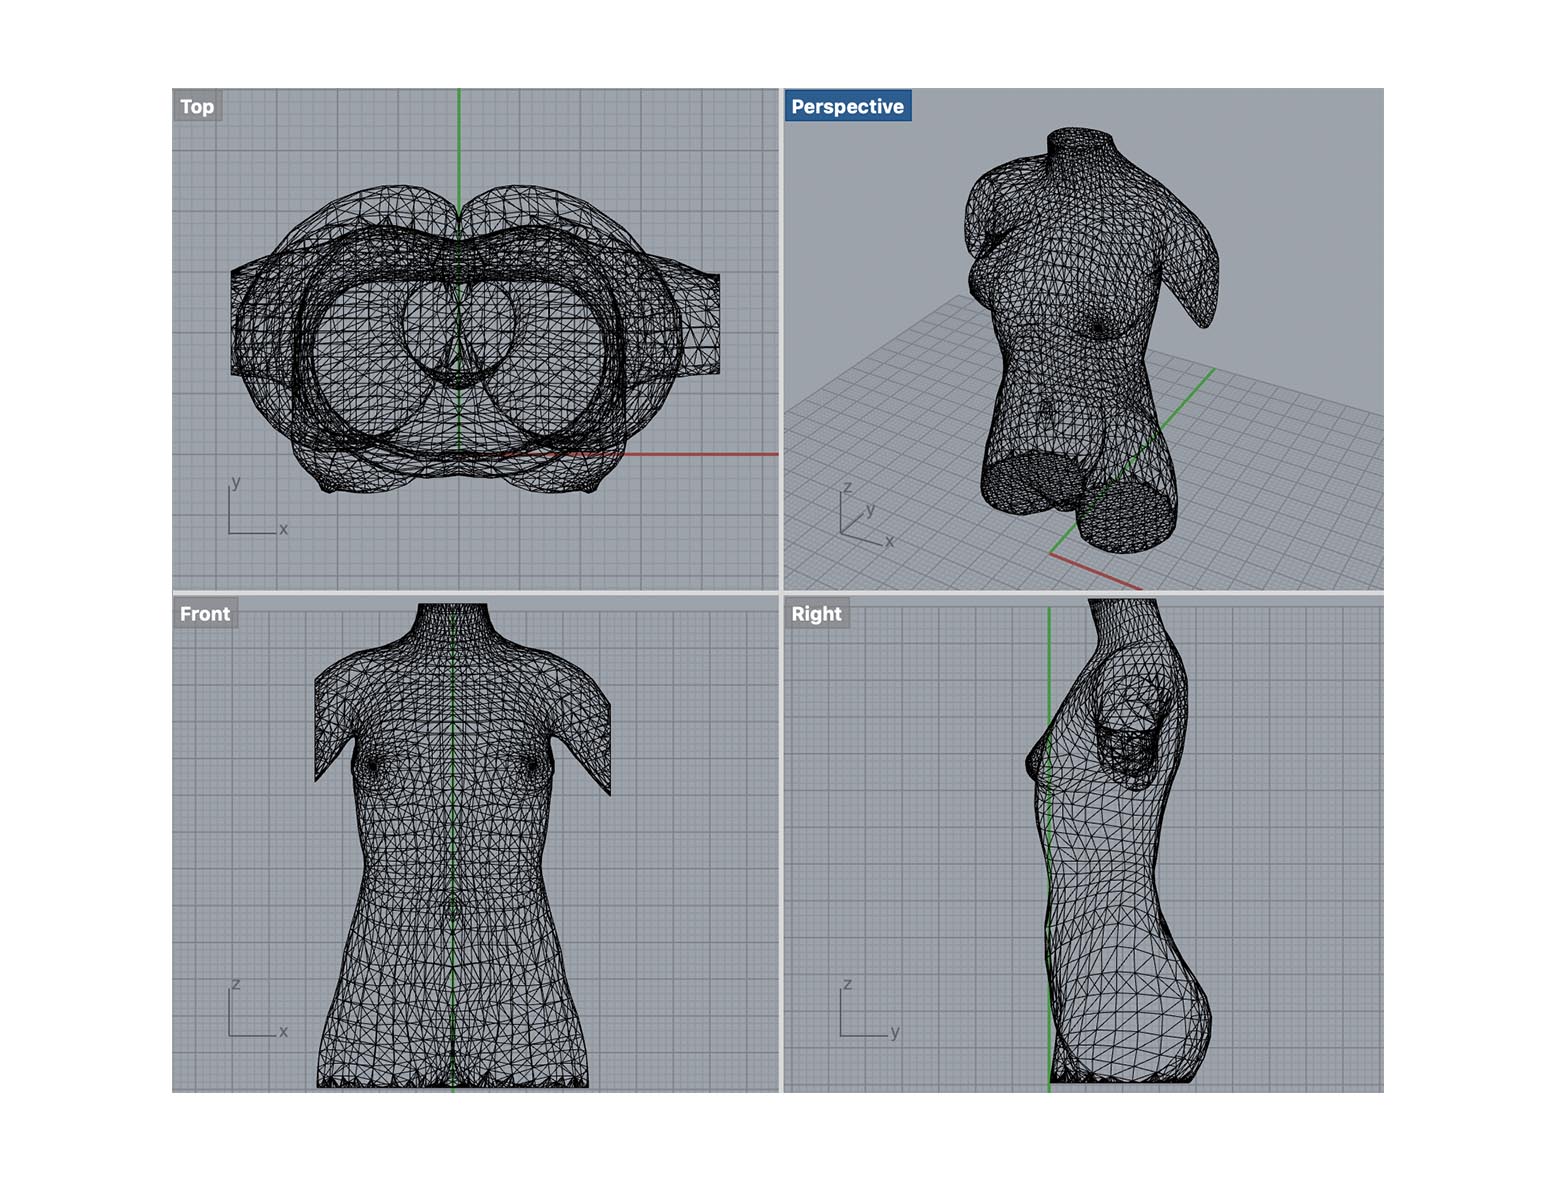1556x1181 pixels.
Task: Click the XYZ axis icon in Perspective viewport
Action: 866,515
